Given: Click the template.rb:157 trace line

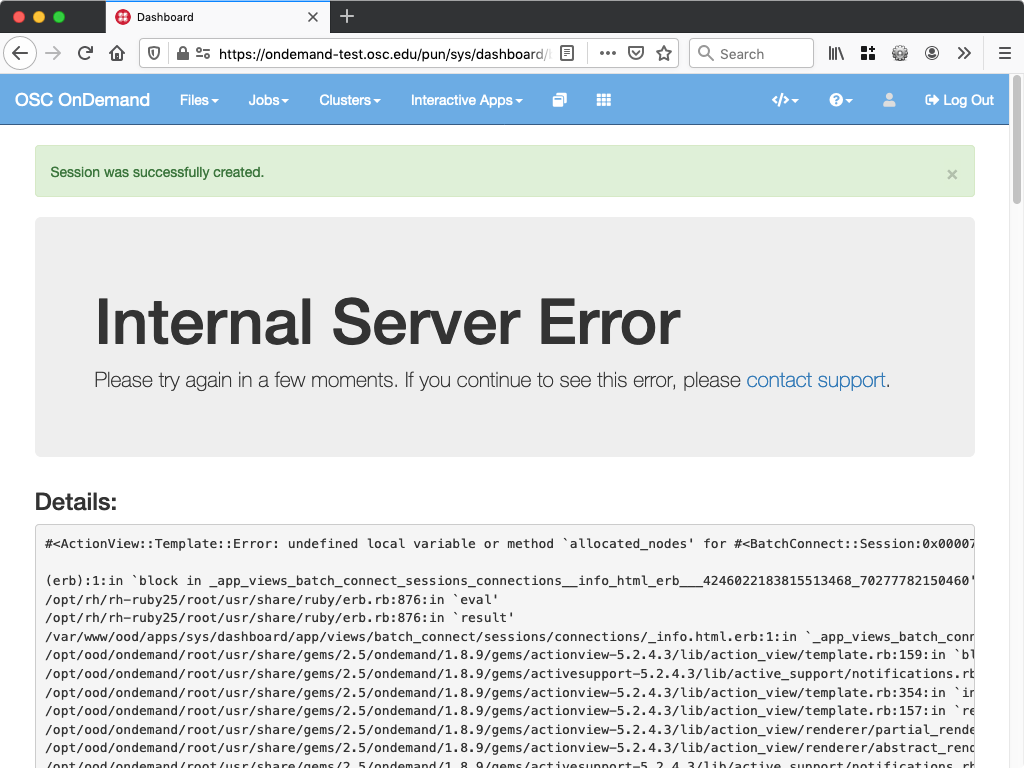Looking at the screenshot, I should click(509, 711).
